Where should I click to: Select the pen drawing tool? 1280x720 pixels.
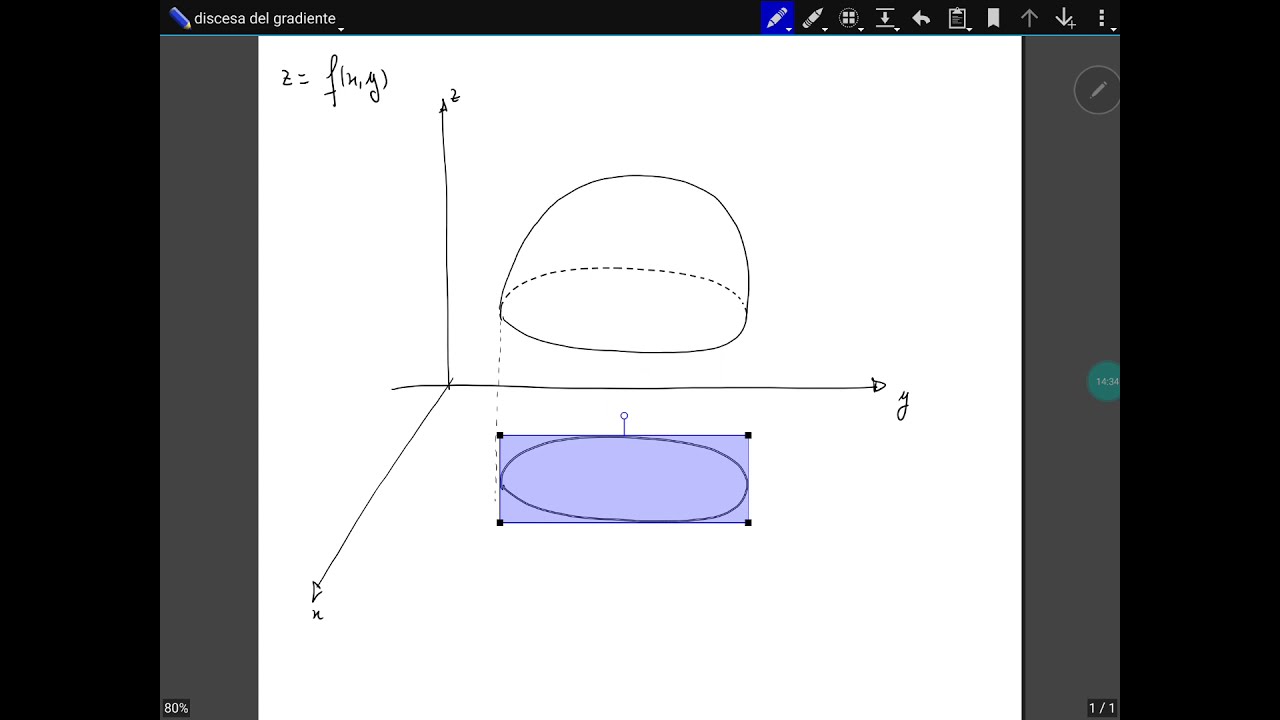click(x=777, y=18)
